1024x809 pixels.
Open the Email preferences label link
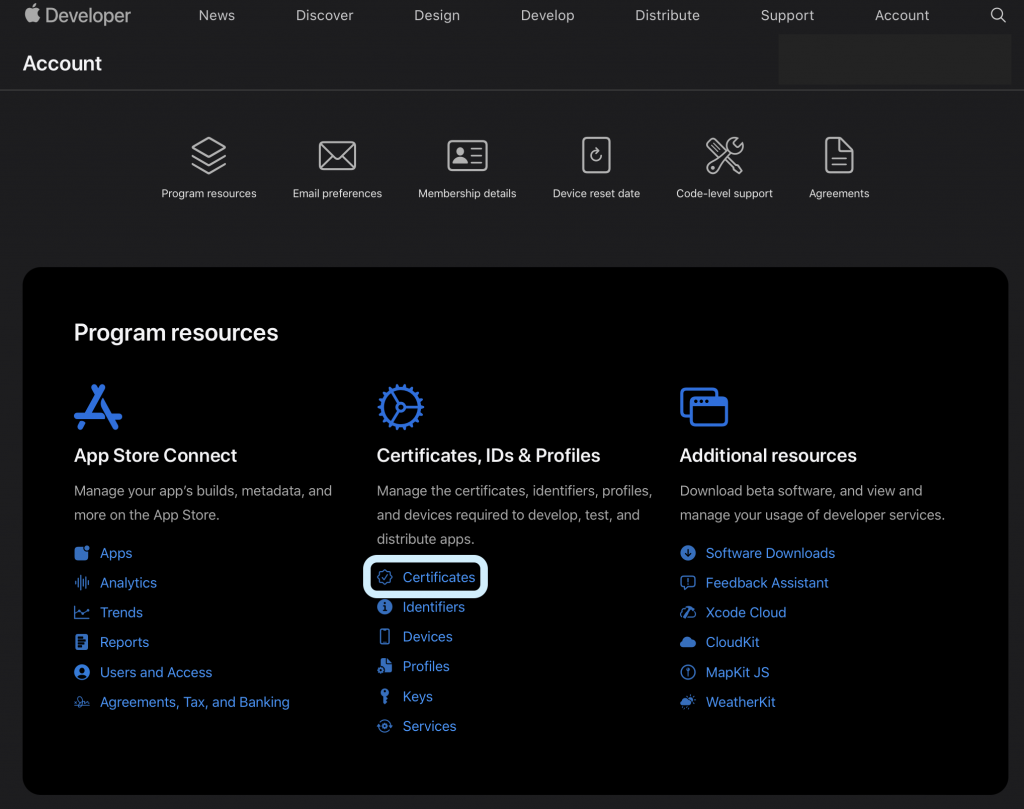pos(337,193)
